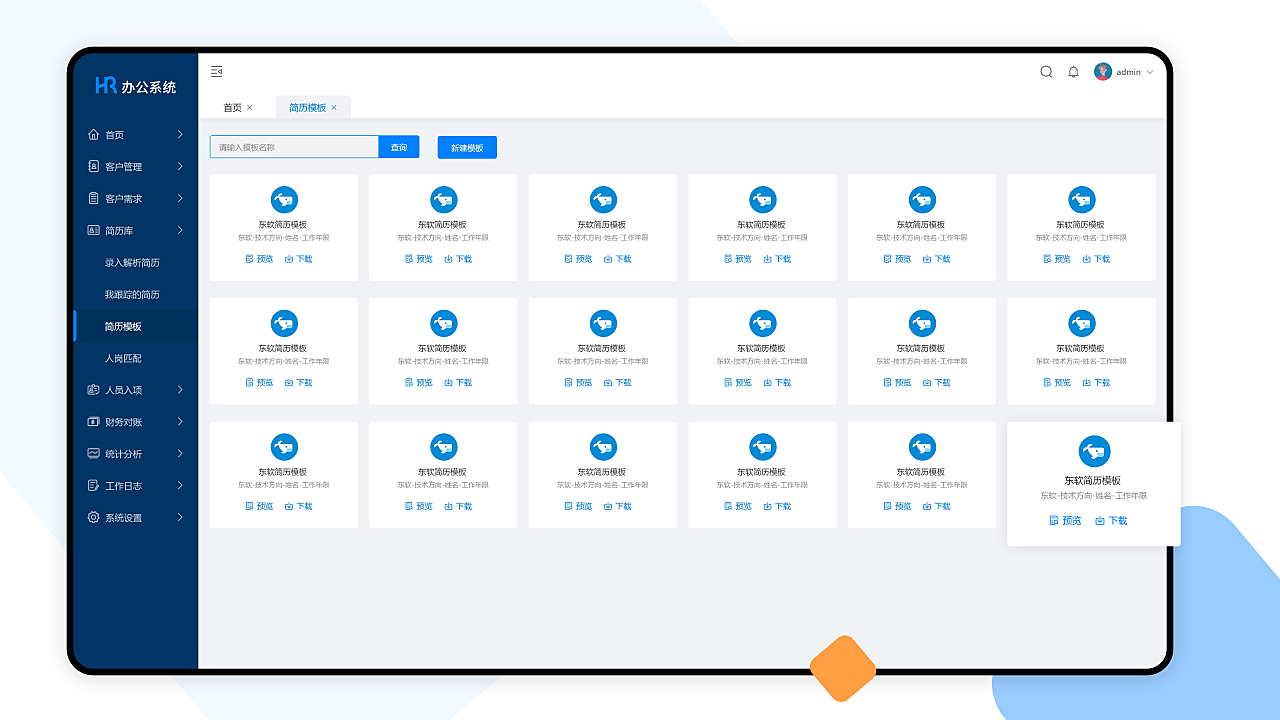
Task: Collapse the sidebar with the menu fold icon
Action: pyautogui.click(x=216, y=71)
